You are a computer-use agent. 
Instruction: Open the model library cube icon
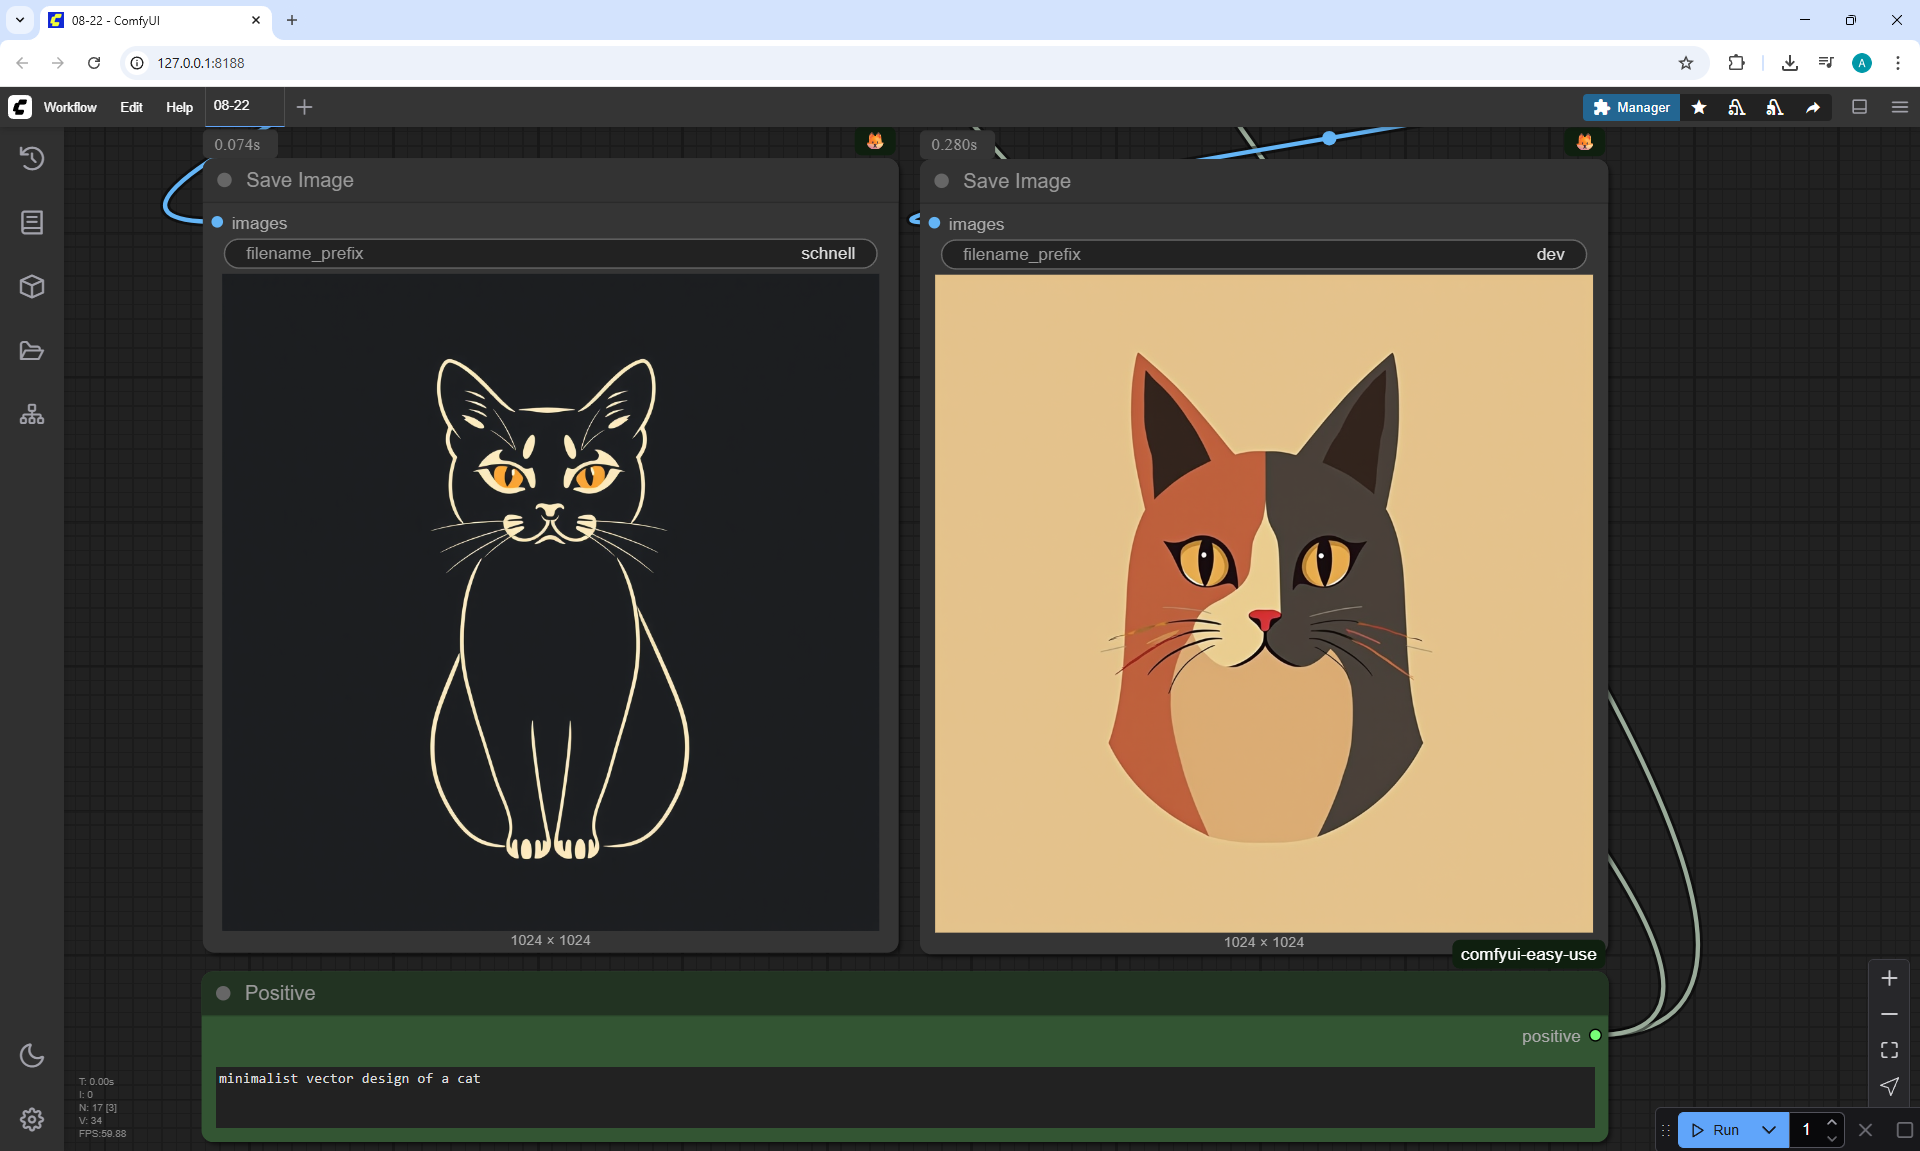(x=32, y=287)
